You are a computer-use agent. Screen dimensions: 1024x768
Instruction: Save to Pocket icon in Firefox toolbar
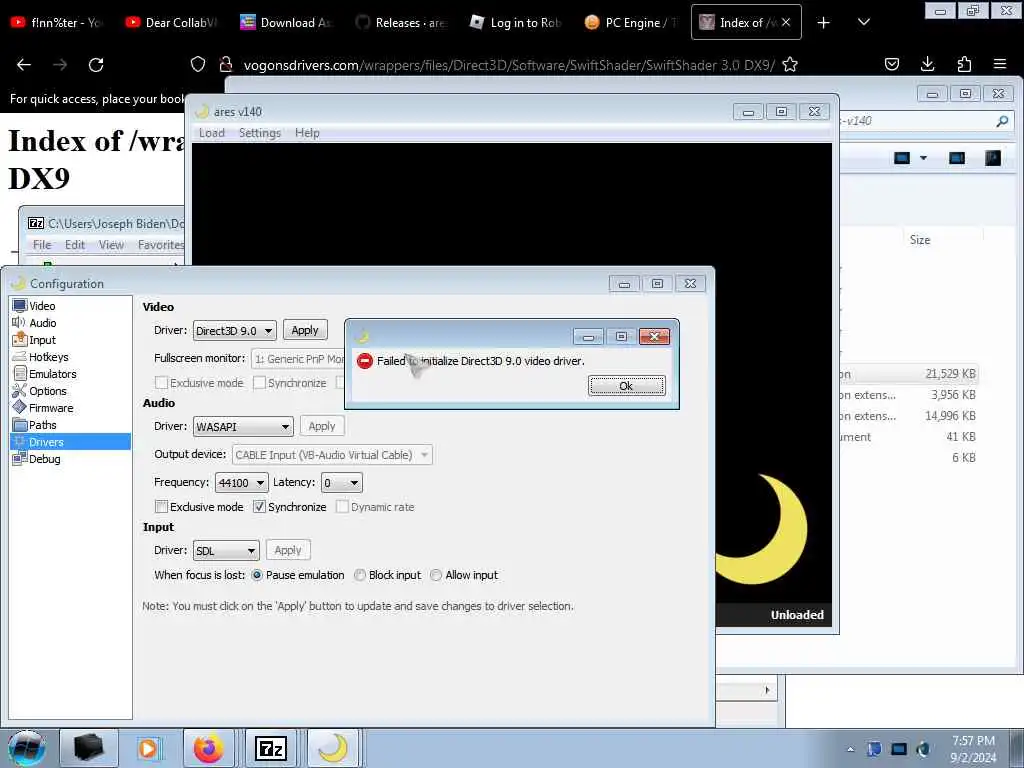click(x=891, y=64)
